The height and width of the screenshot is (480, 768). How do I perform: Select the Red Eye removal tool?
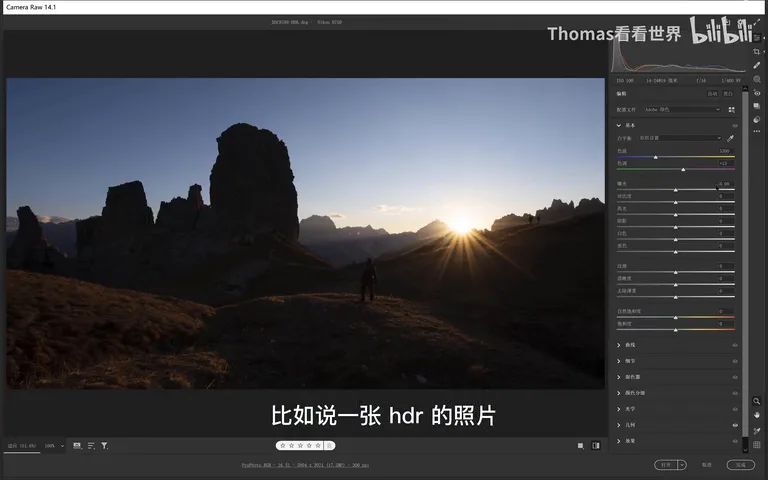[x=757, y=93]
